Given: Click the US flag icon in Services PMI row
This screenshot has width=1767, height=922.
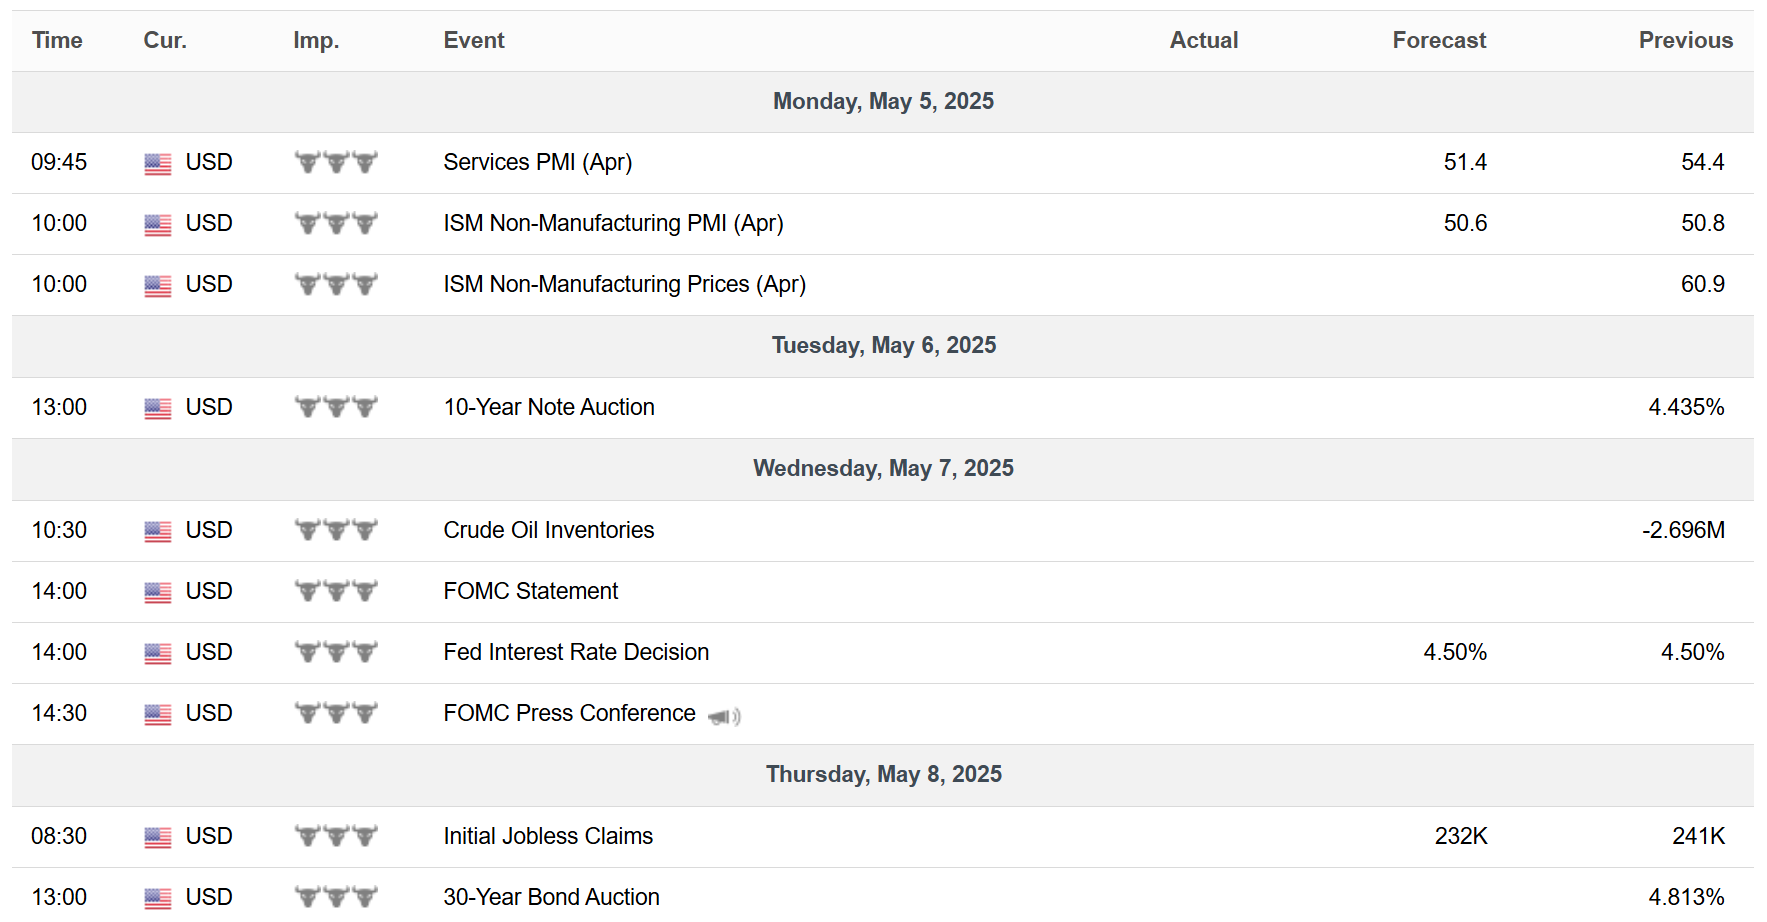Looking at the screenshot, I should [x=158, y=164].
